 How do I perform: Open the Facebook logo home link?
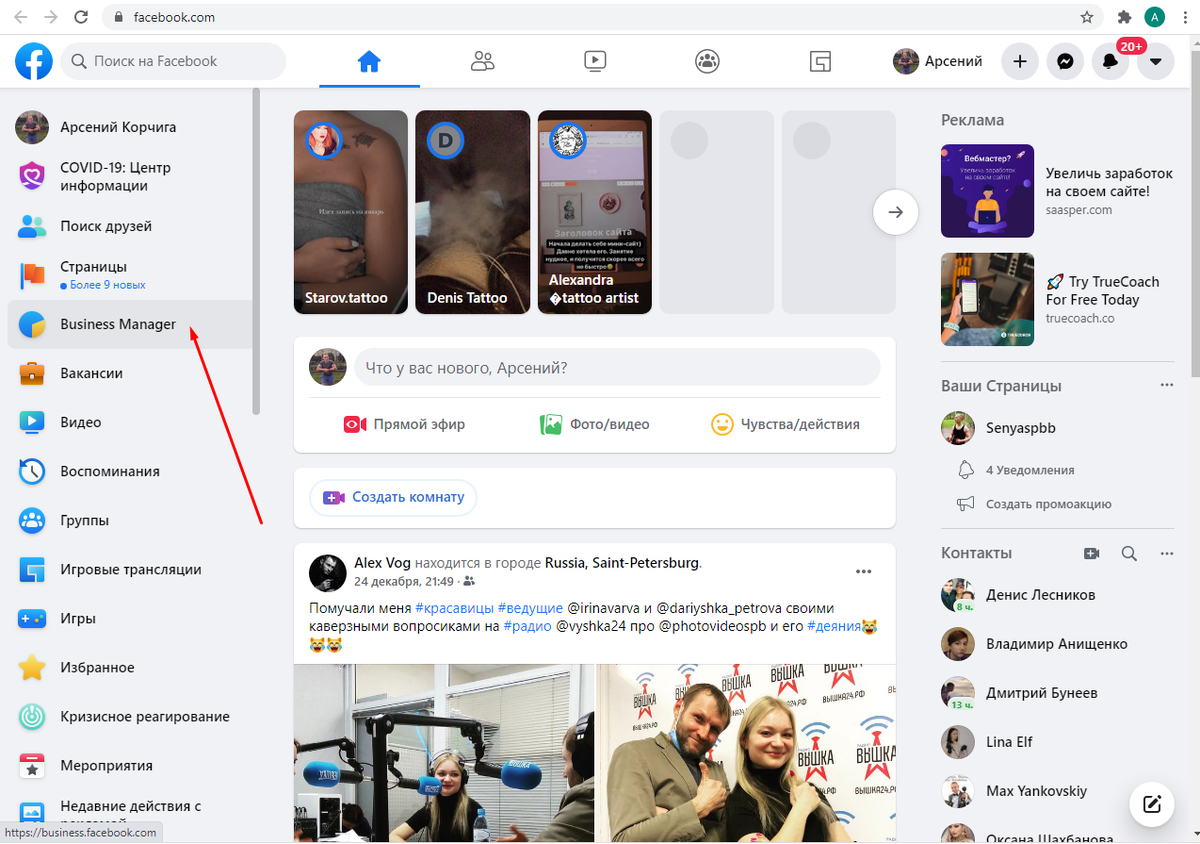point(34,61)
